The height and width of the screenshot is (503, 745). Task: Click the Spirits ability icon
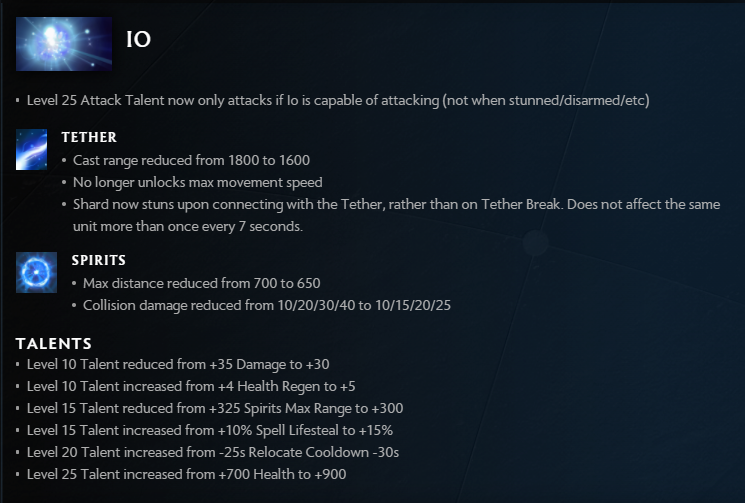36,272
